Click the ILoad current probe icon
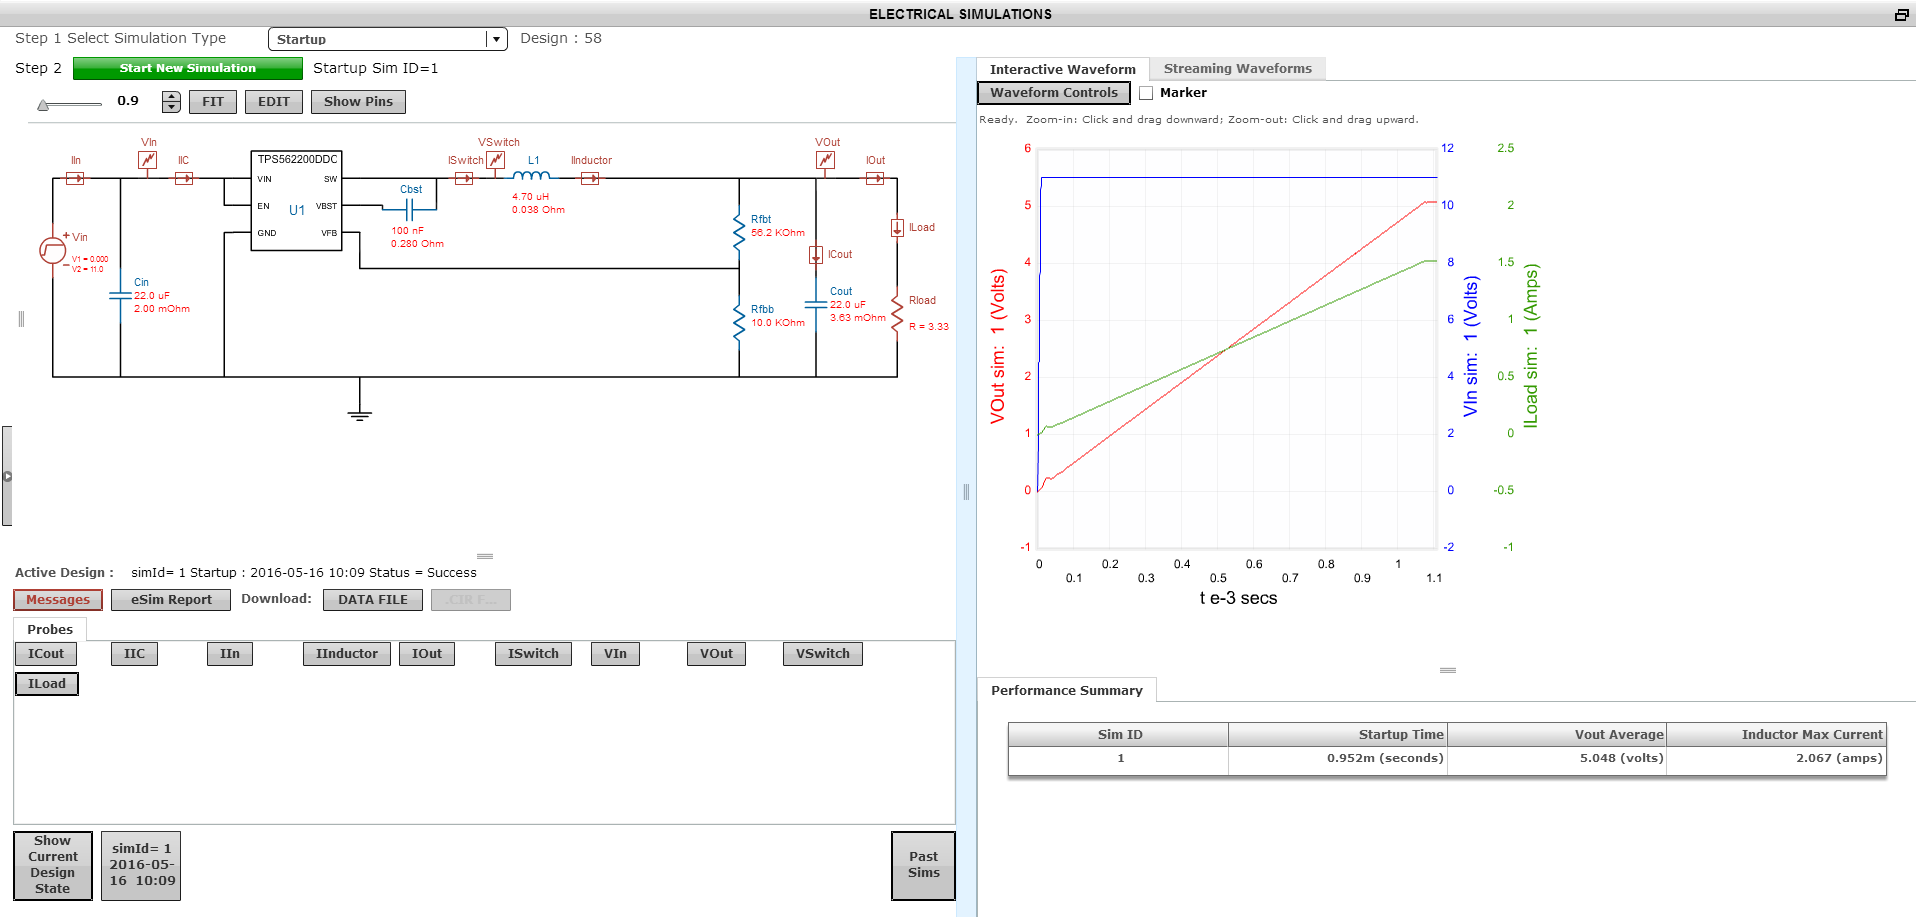Viewport: 1916px width, 917px height. pos(897,228)
